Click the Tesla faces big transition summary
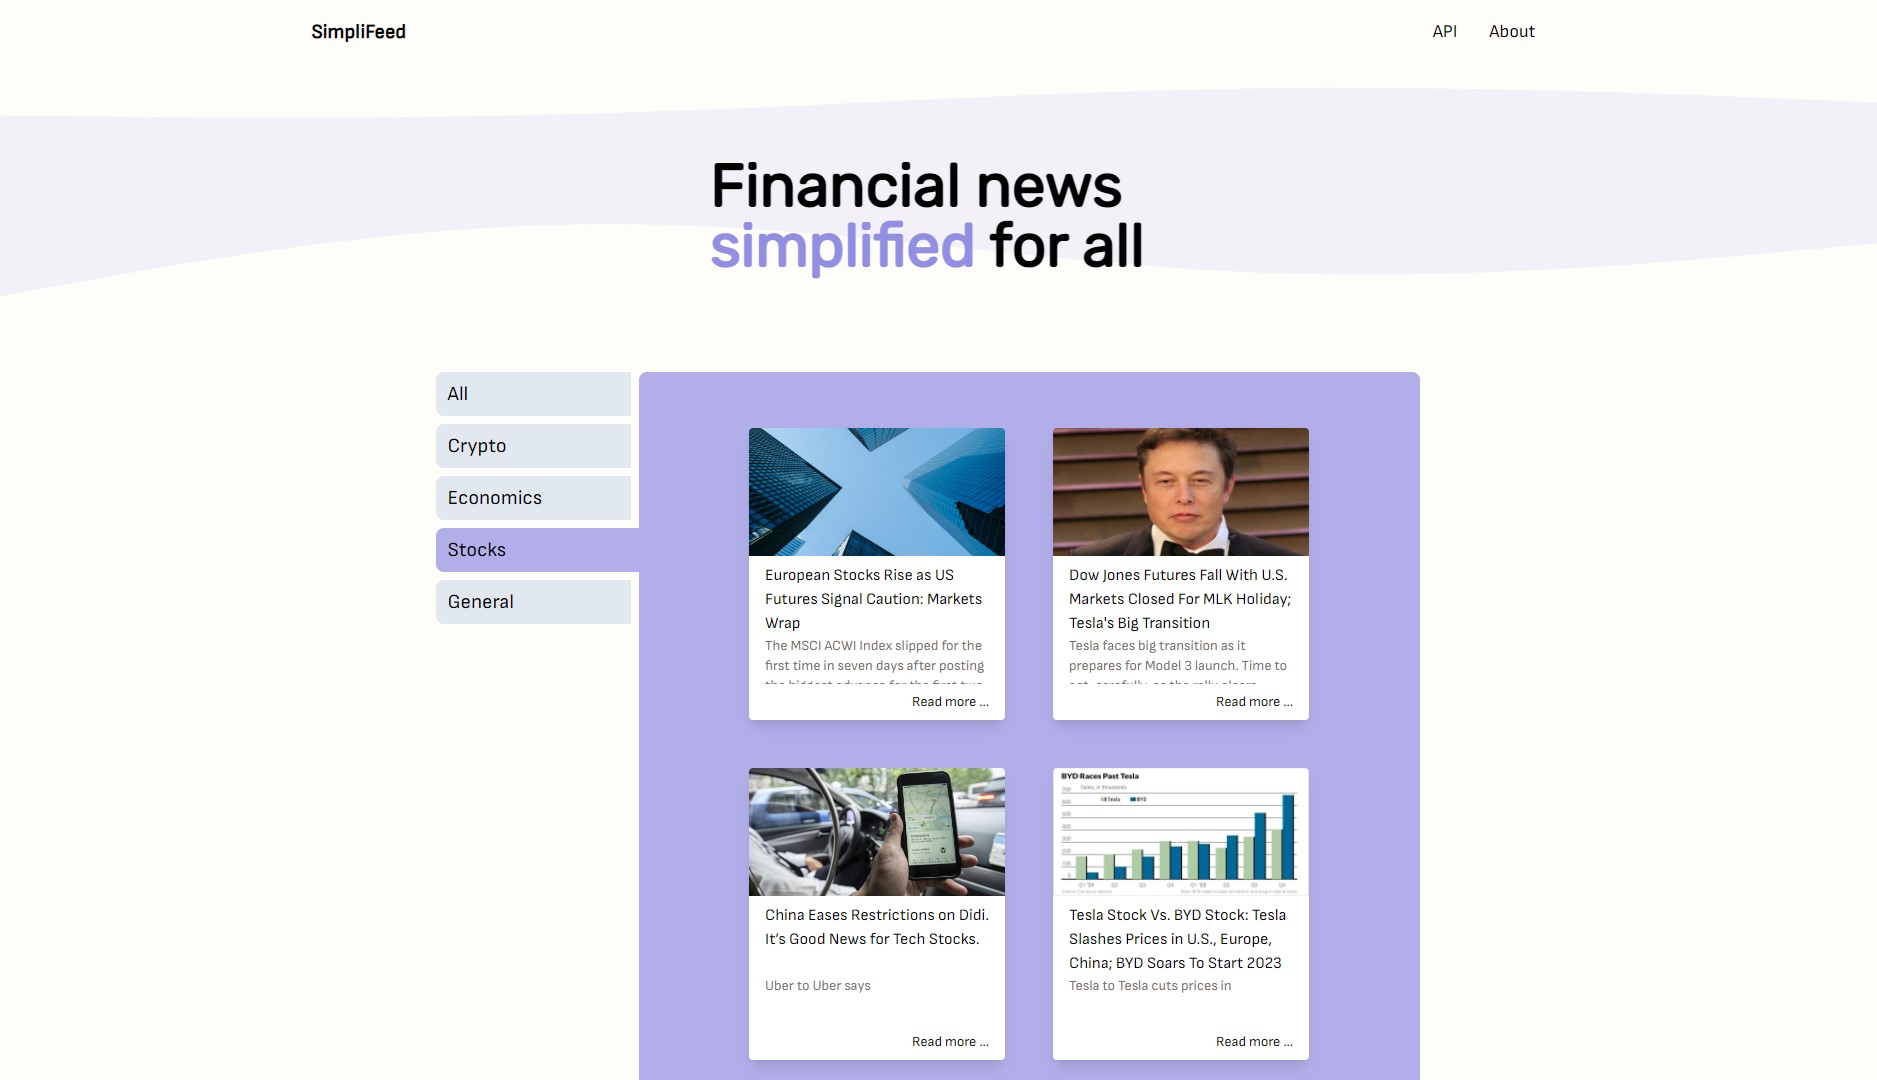1877x1080 pixels. click(x=1178, y=662)
